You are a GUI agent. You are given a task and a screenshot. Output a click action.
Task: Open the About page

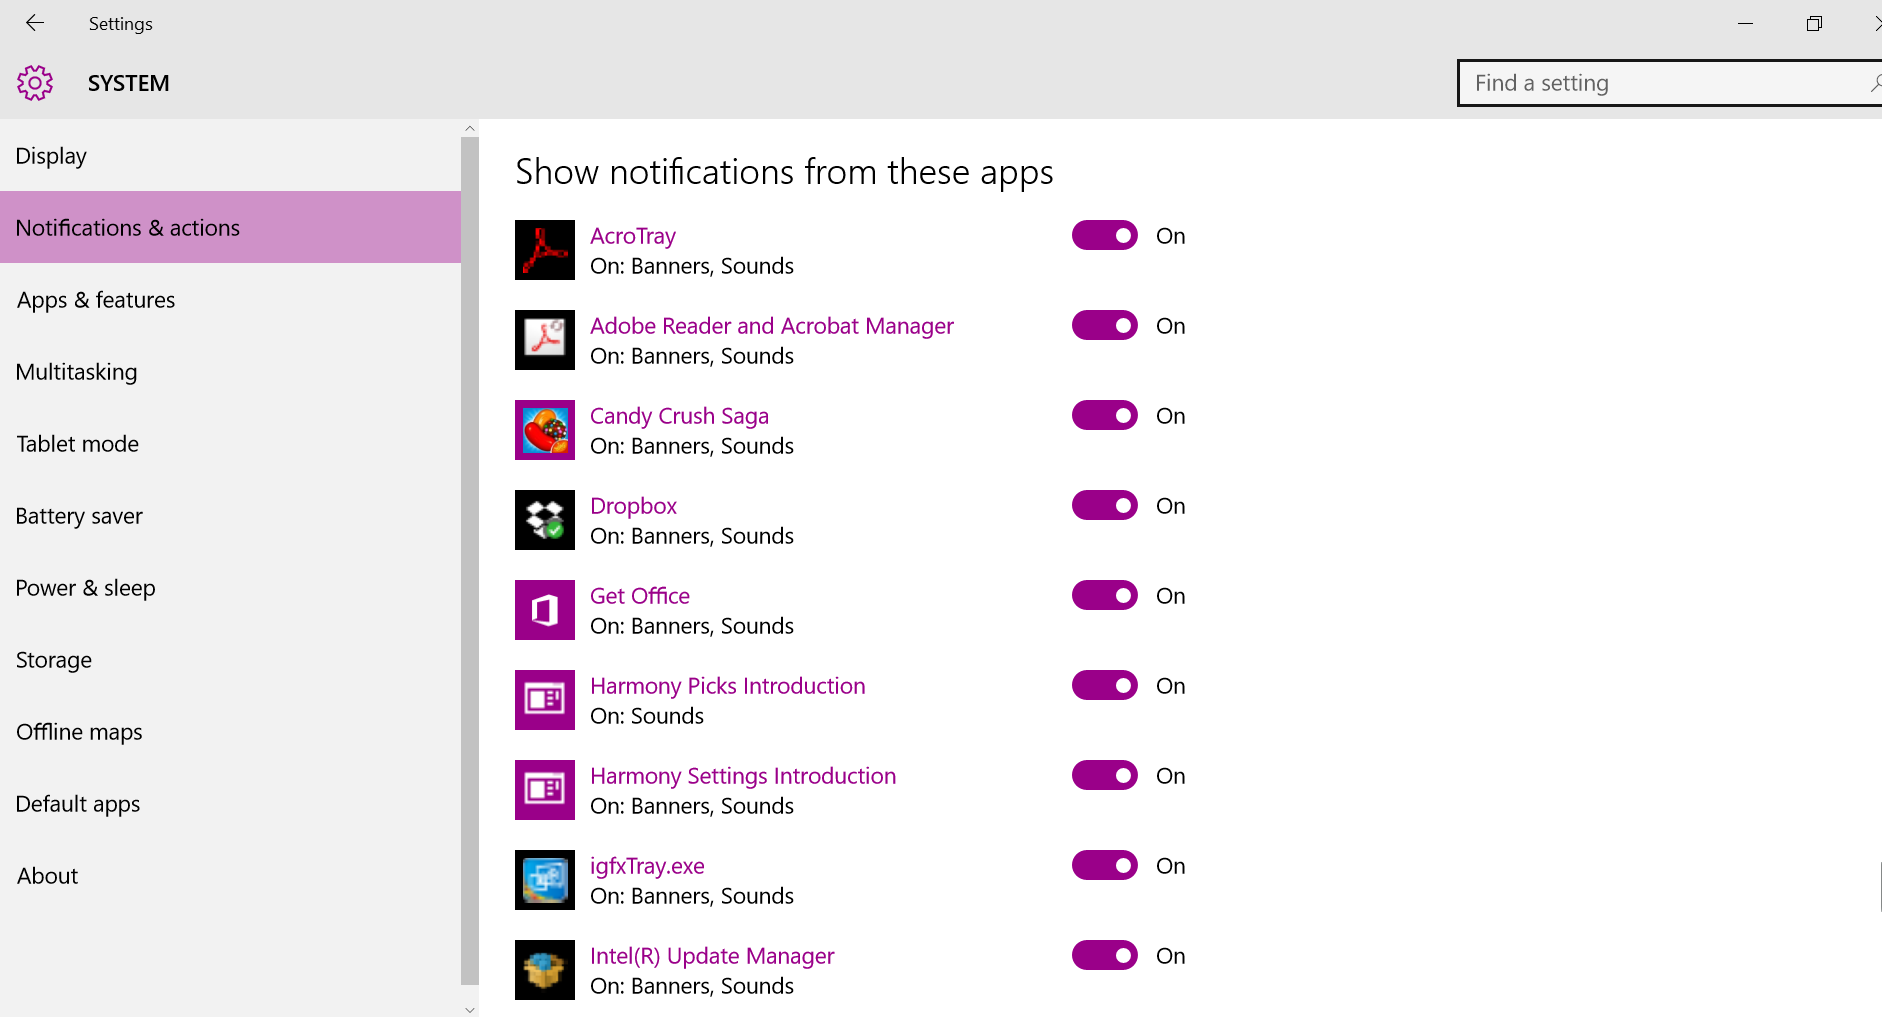230,876
